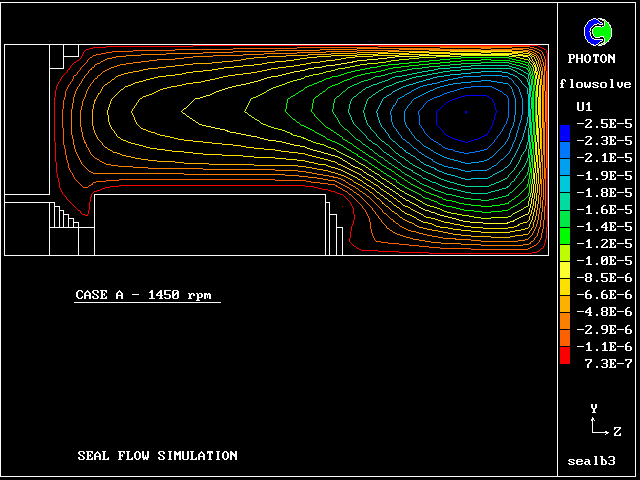Click the -1.0E-5 legend entry
The image size is (640, 480).
604,261
